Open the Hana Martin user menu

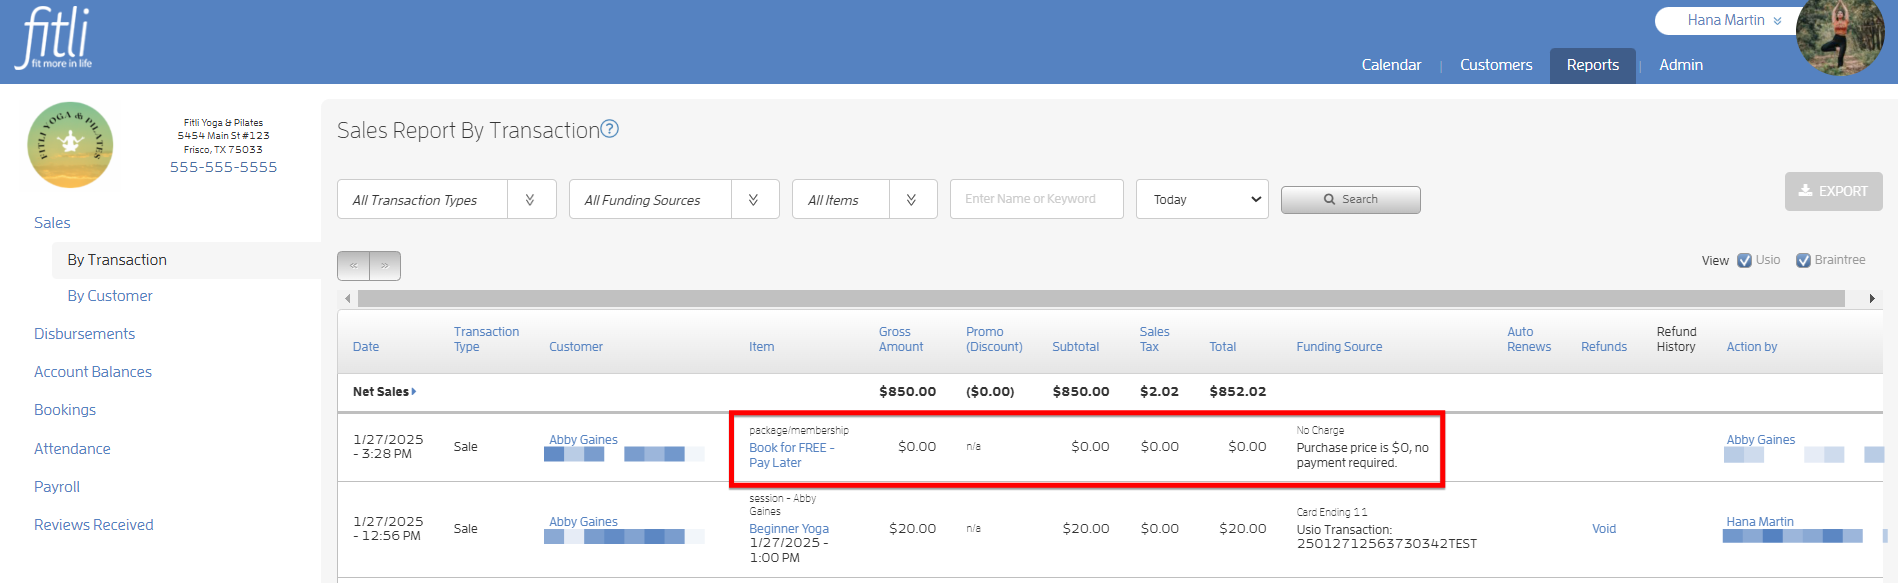(1733, 20)
